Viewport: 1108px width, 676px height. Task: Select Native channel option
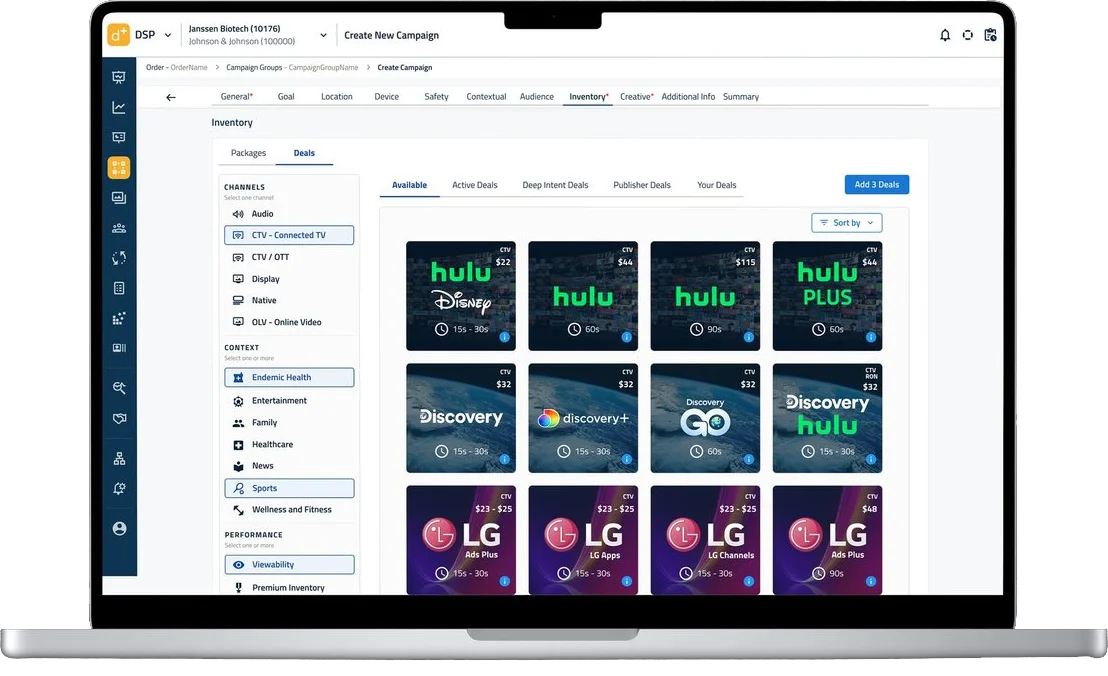[289, 300]
